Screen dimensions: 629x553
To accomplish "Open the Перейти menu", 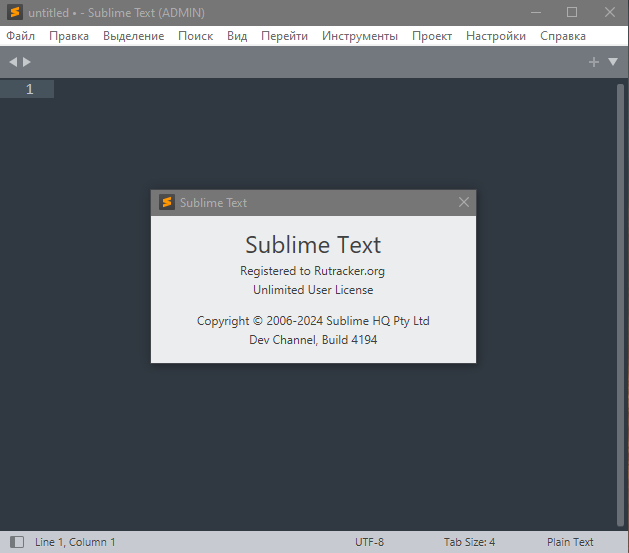I will click(x=284, y=36).
